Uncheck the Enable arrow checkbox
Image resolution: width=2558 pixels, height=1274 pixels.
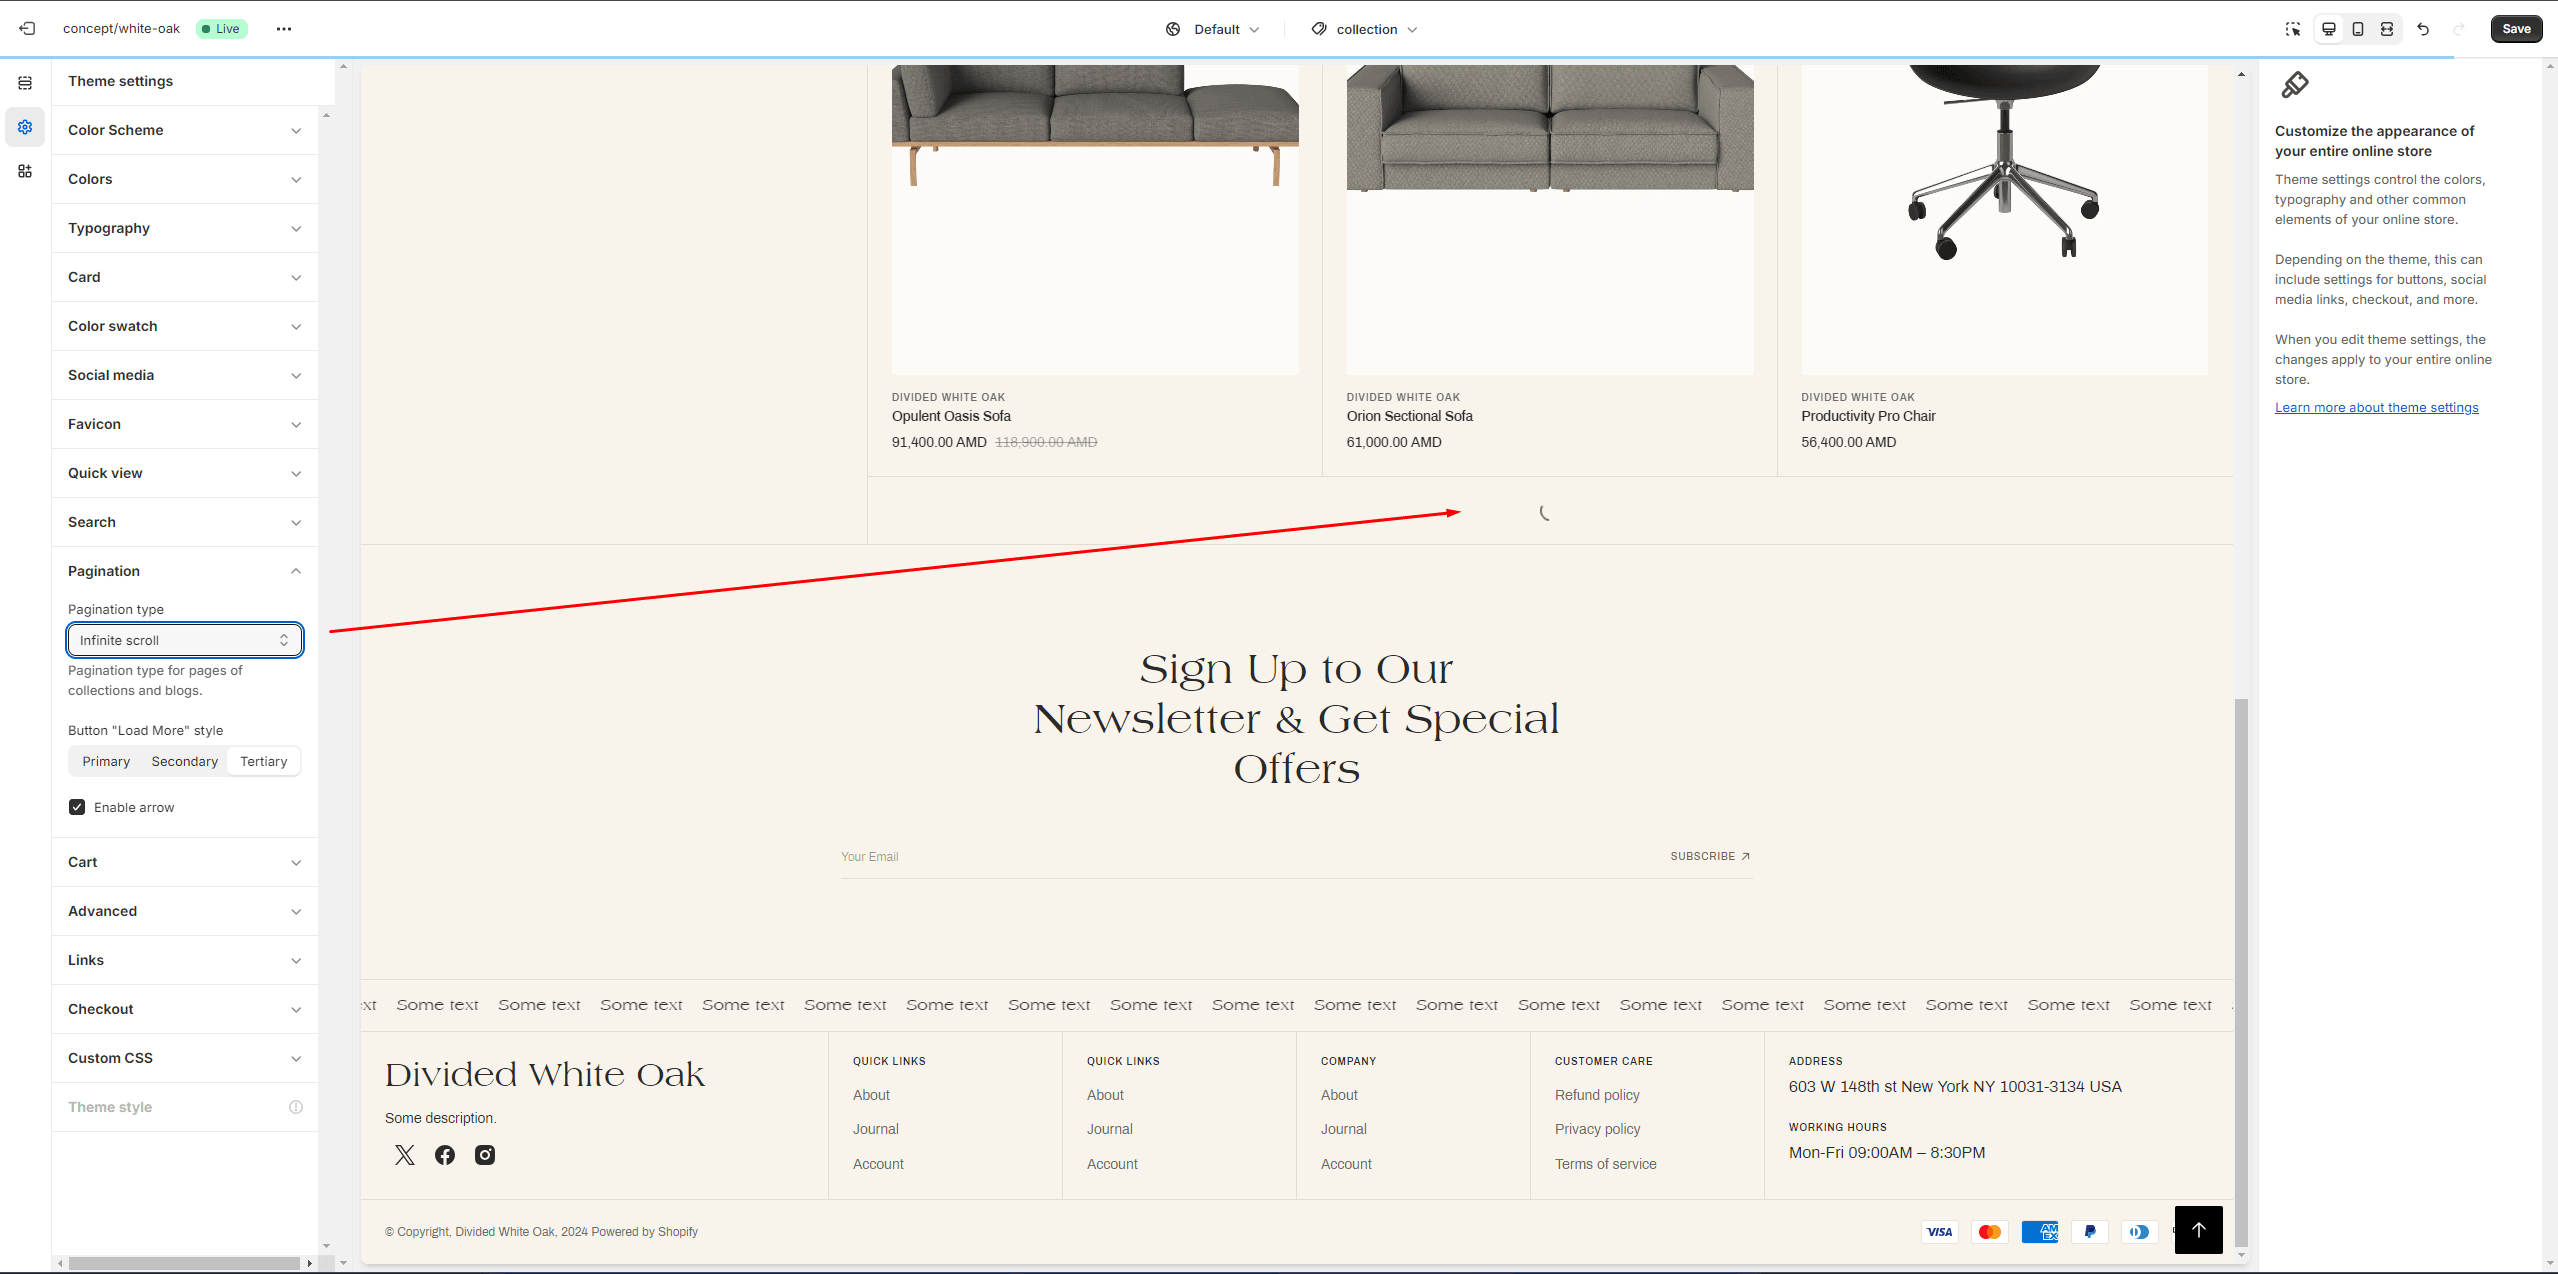(77, 807)
